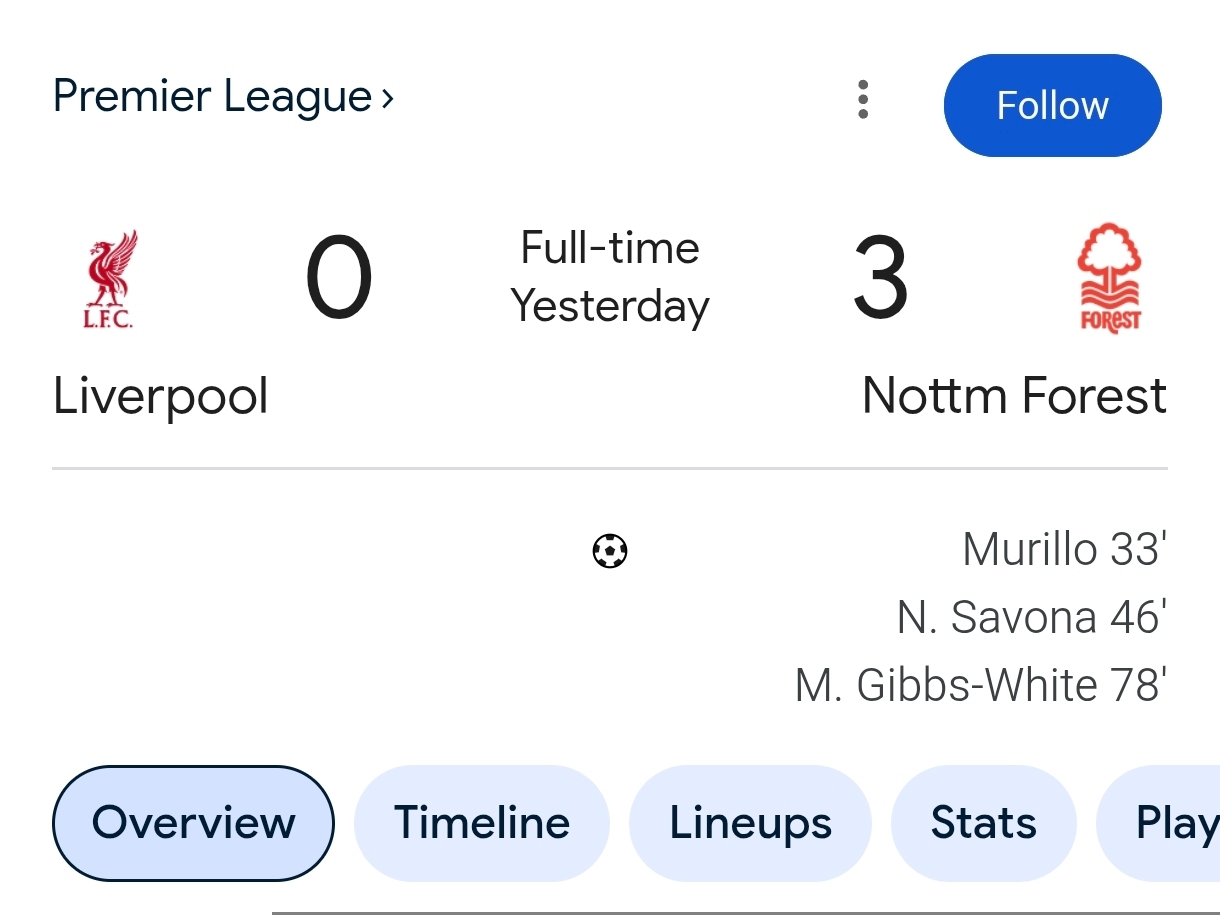Click Nottm Forest's score of 3

(x=880, y=279)
